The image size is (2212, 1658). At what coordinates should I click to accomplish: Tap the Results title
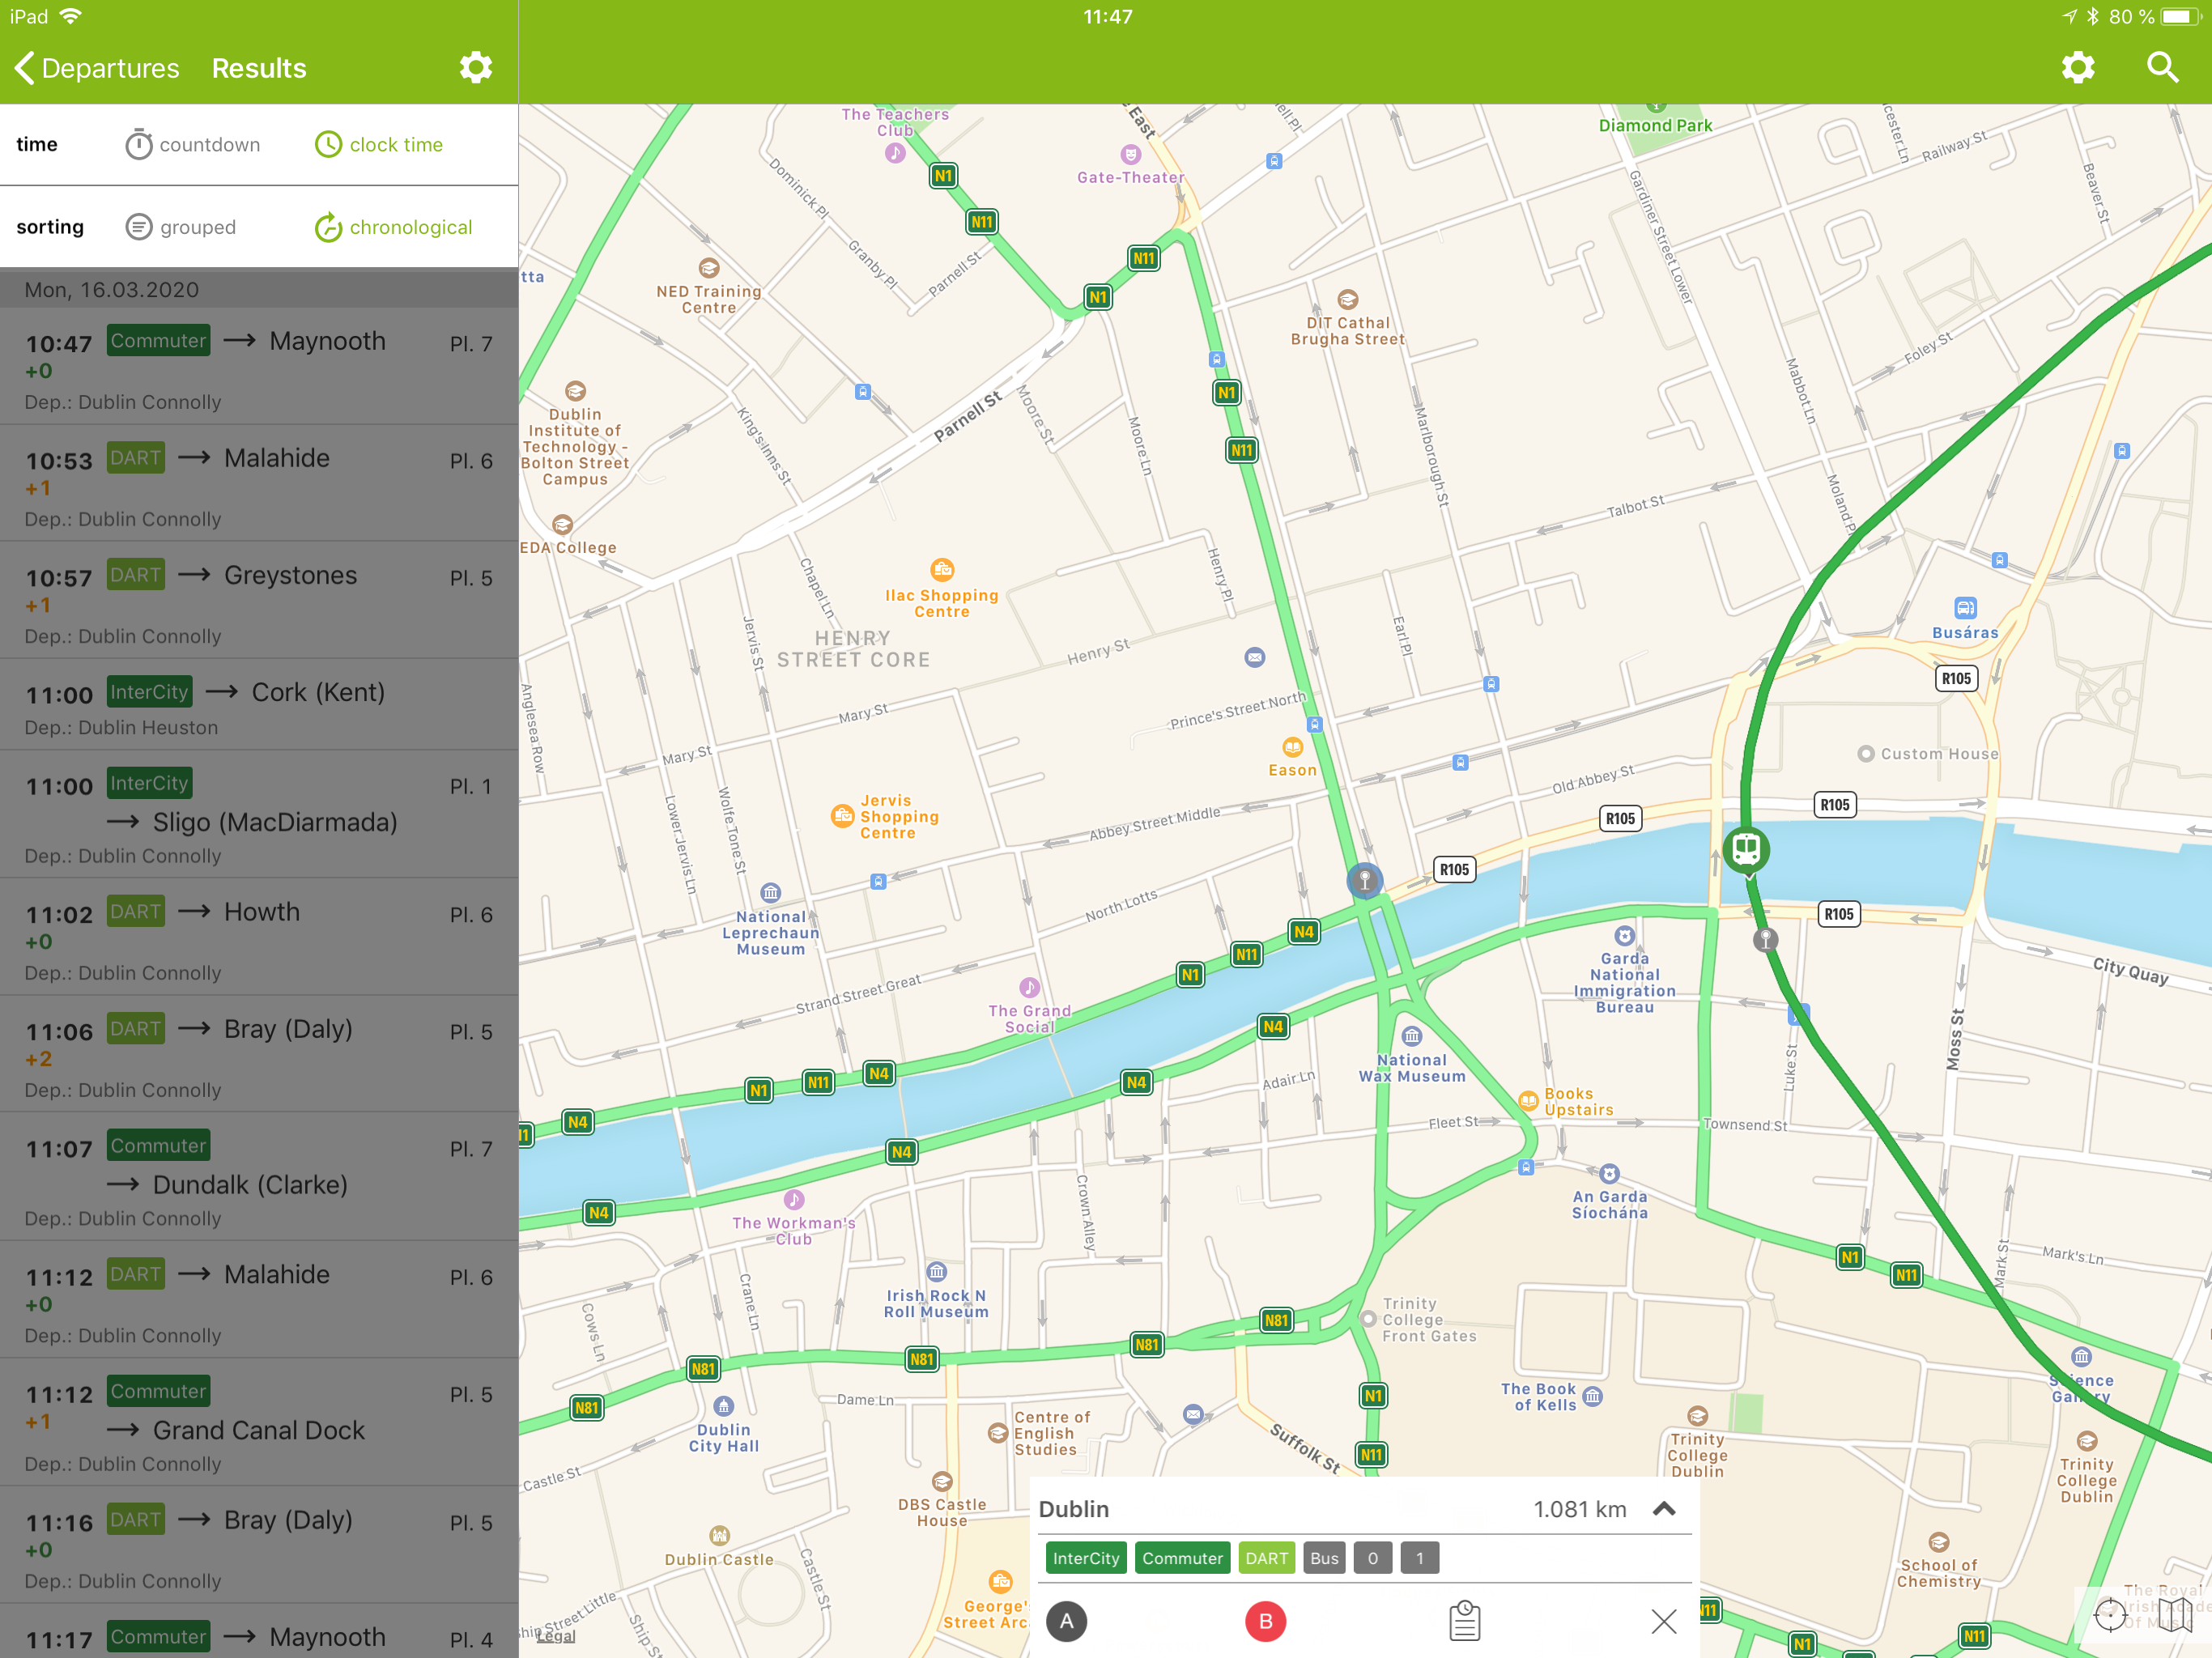[259, 68]
